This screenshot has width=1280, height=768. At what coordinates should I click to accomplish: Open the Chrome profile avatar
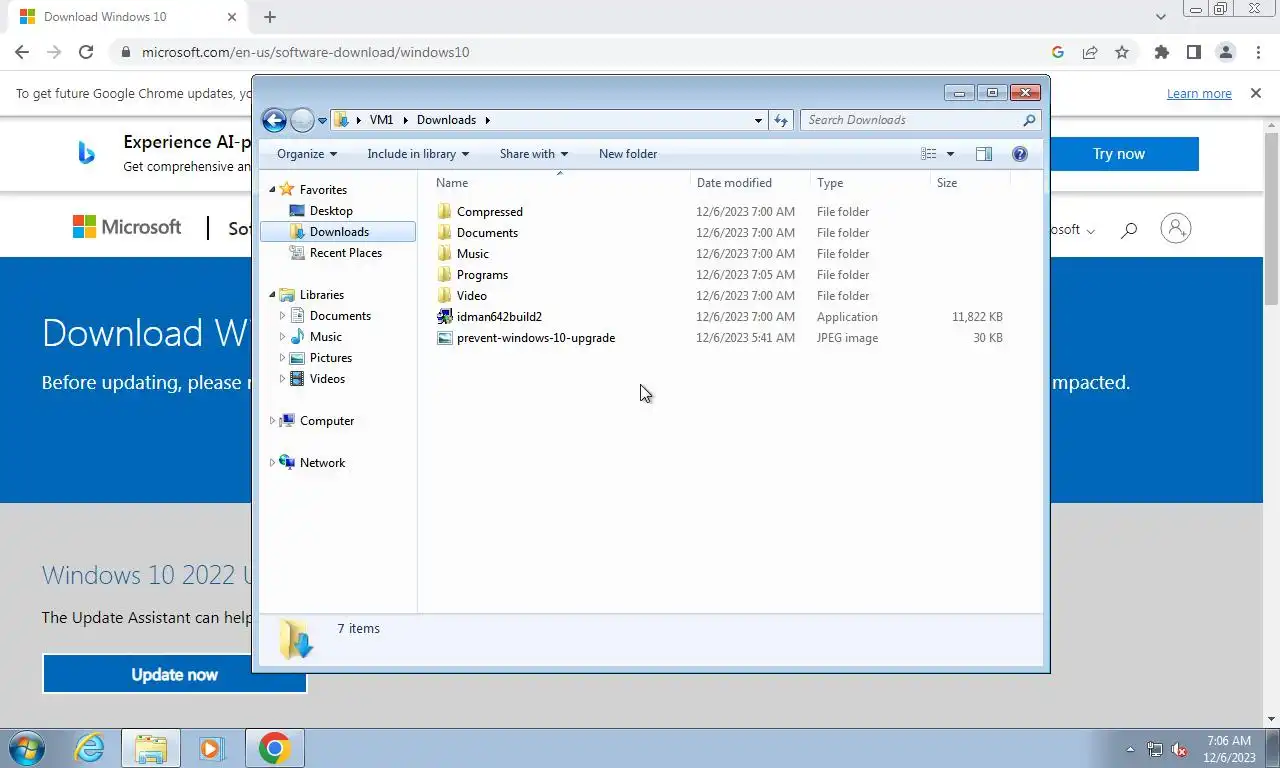click(1225, 52)
